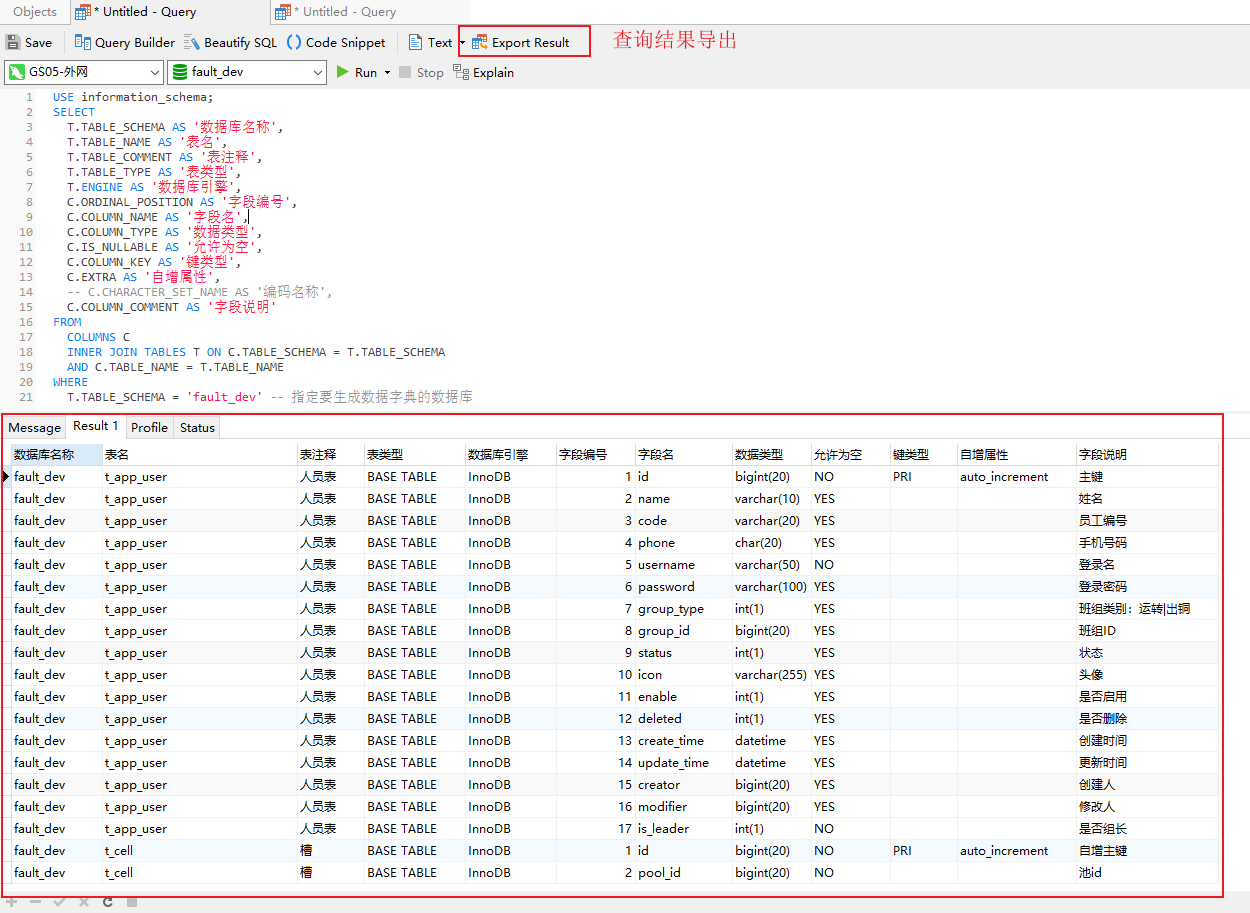Image resolution: width=1250 pixels, height=913 pixels.
Task: Open the fault_dev database dropdown
Action: [247, 72]
